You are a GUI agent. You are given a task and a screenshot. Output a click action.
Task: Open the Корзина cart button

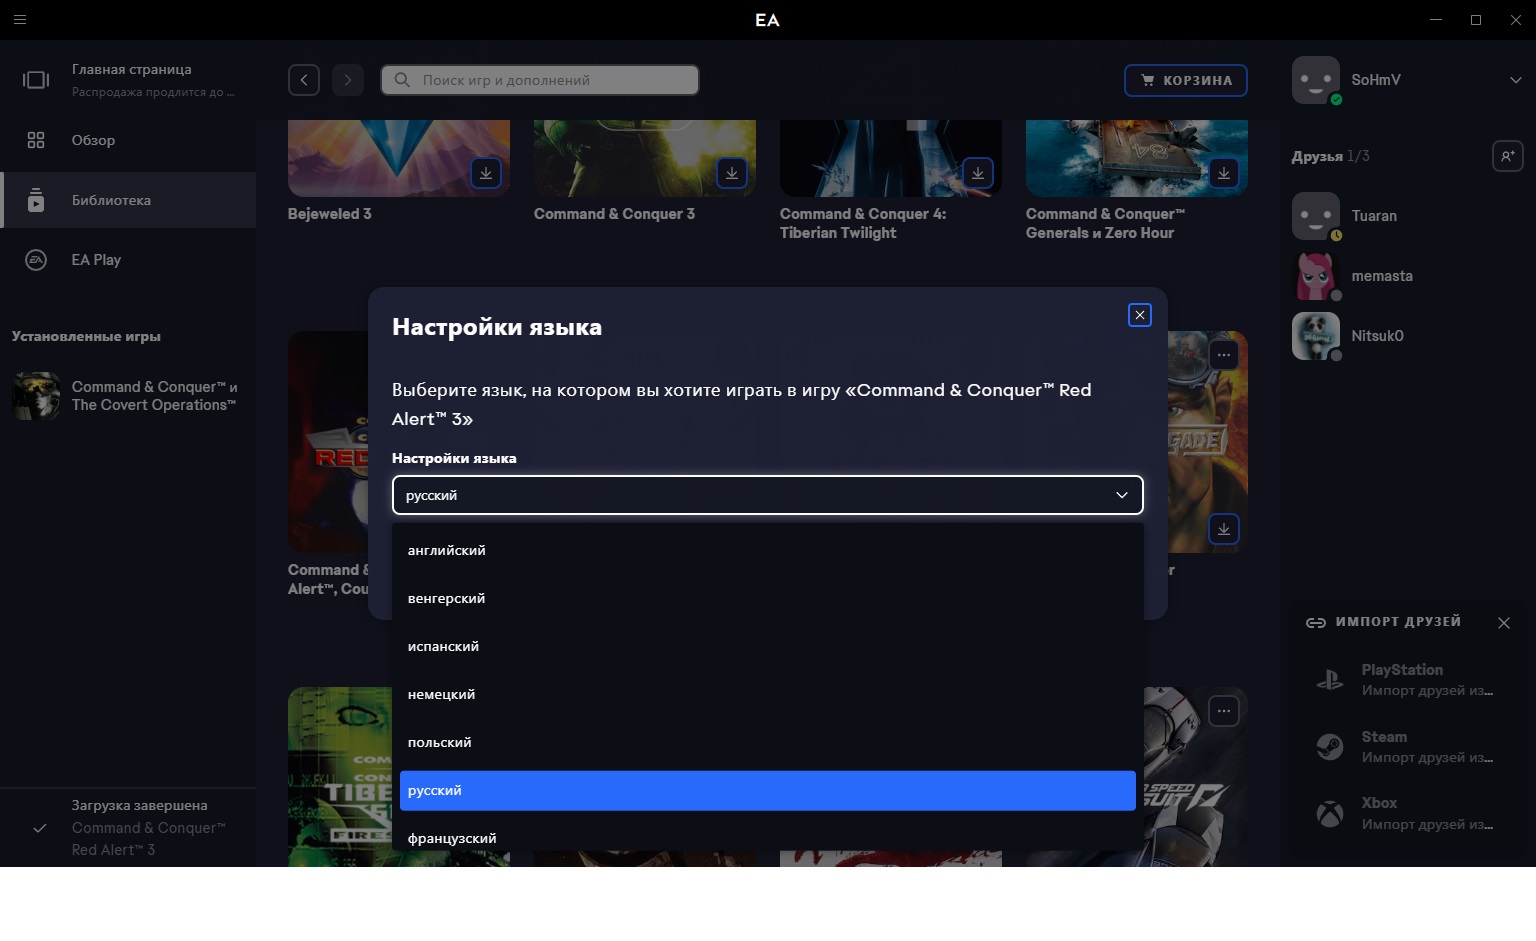coord(1186,80)
